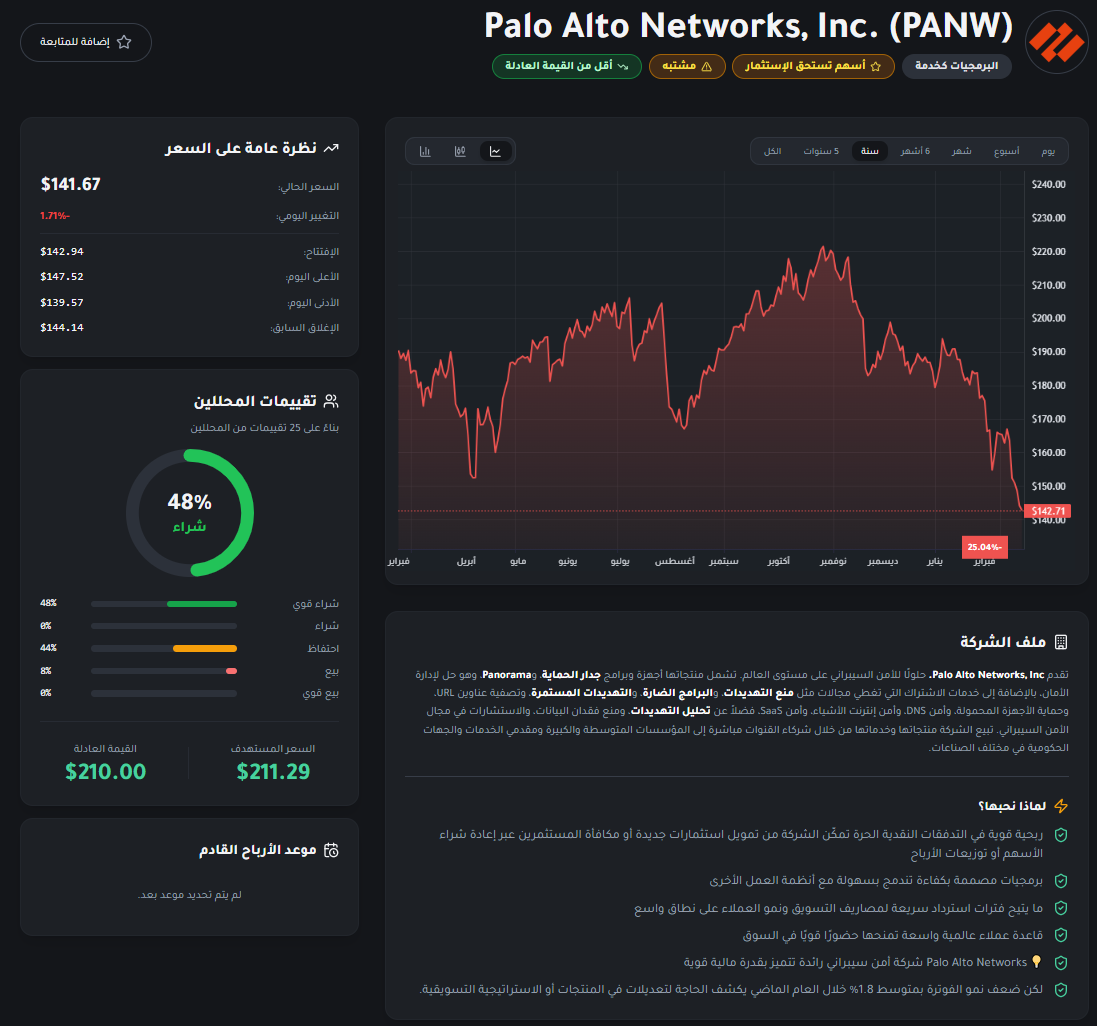Click the بناءً على 25 تقييمات من المحللين subtitle
Screen dimensions: 1097x1026
264,427
